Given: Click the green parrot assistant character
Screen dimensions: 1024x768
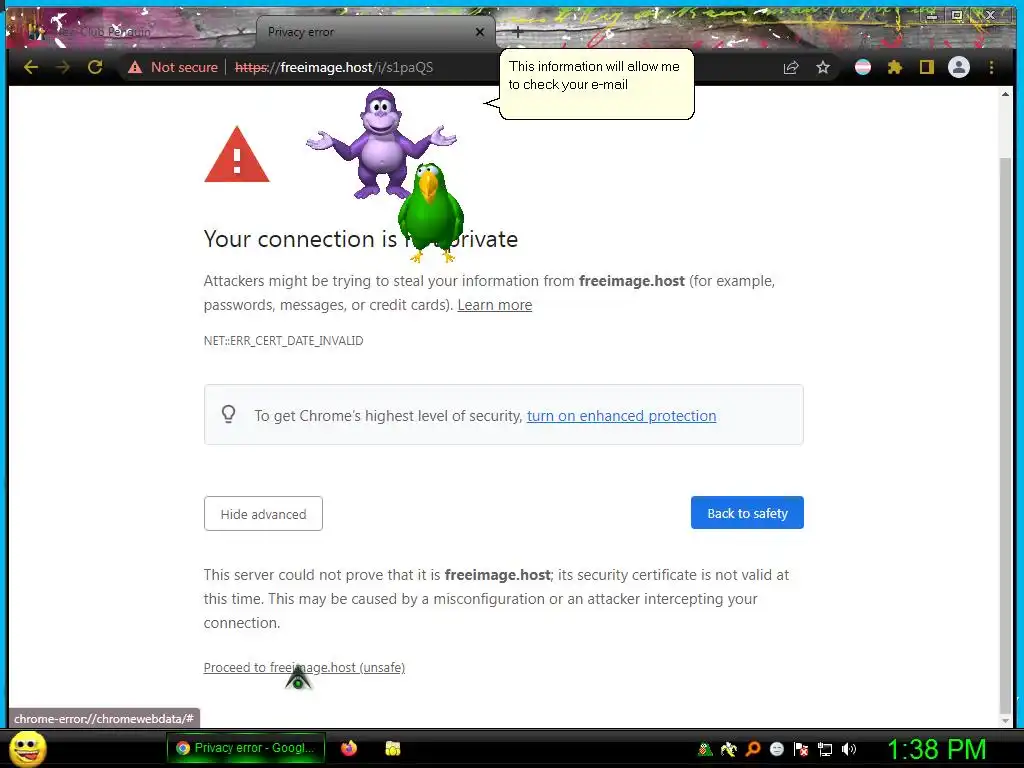Looking at the screenshot, I should coord(431,212).
